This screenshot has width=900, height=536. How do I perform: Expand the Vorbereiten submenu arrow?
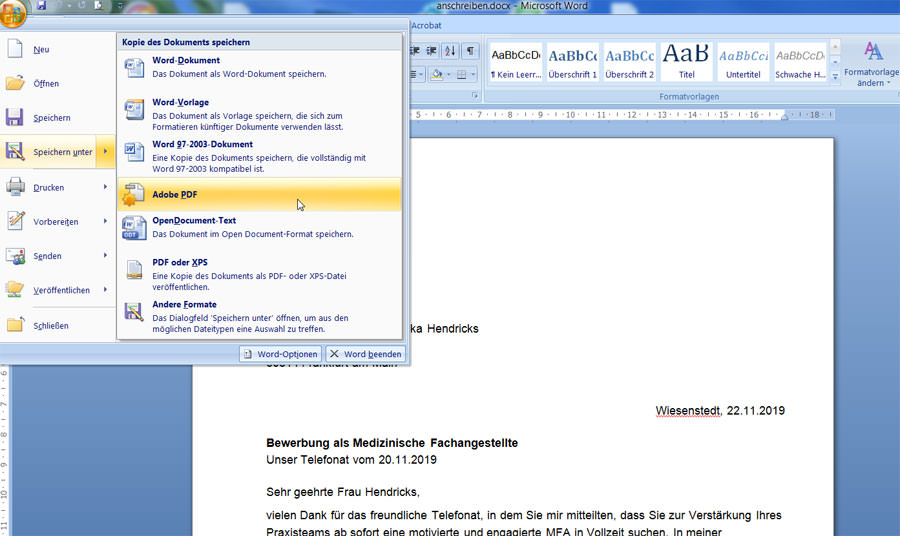105,221
